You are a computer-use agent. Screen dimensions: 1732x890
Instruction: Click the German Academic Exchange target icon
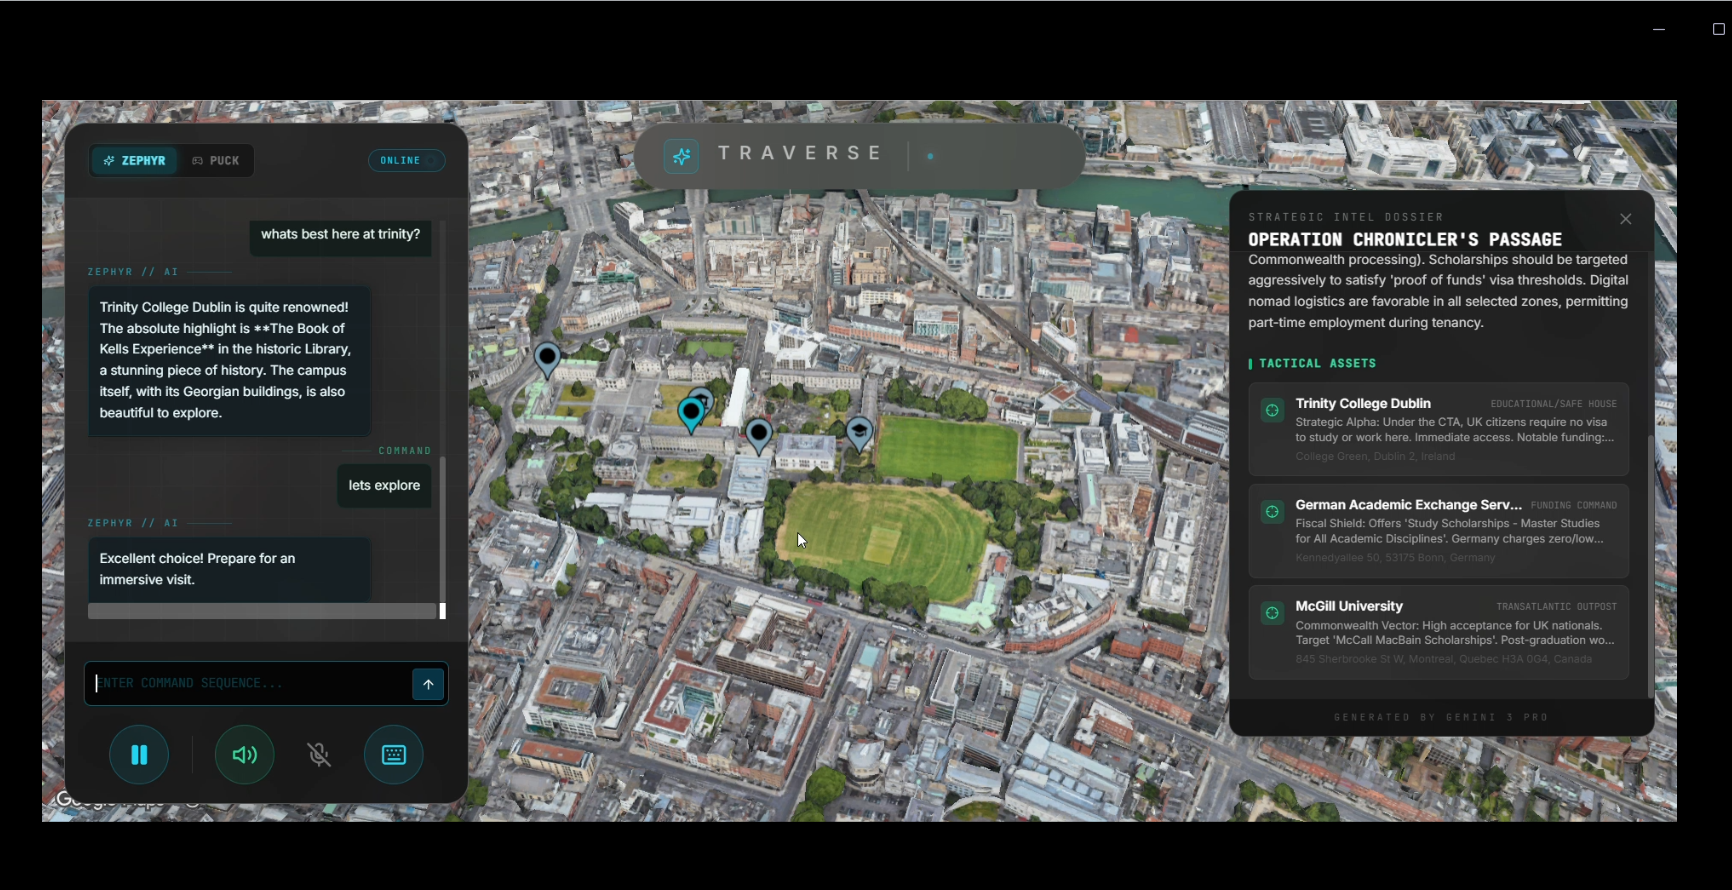tap(1272, 512)
